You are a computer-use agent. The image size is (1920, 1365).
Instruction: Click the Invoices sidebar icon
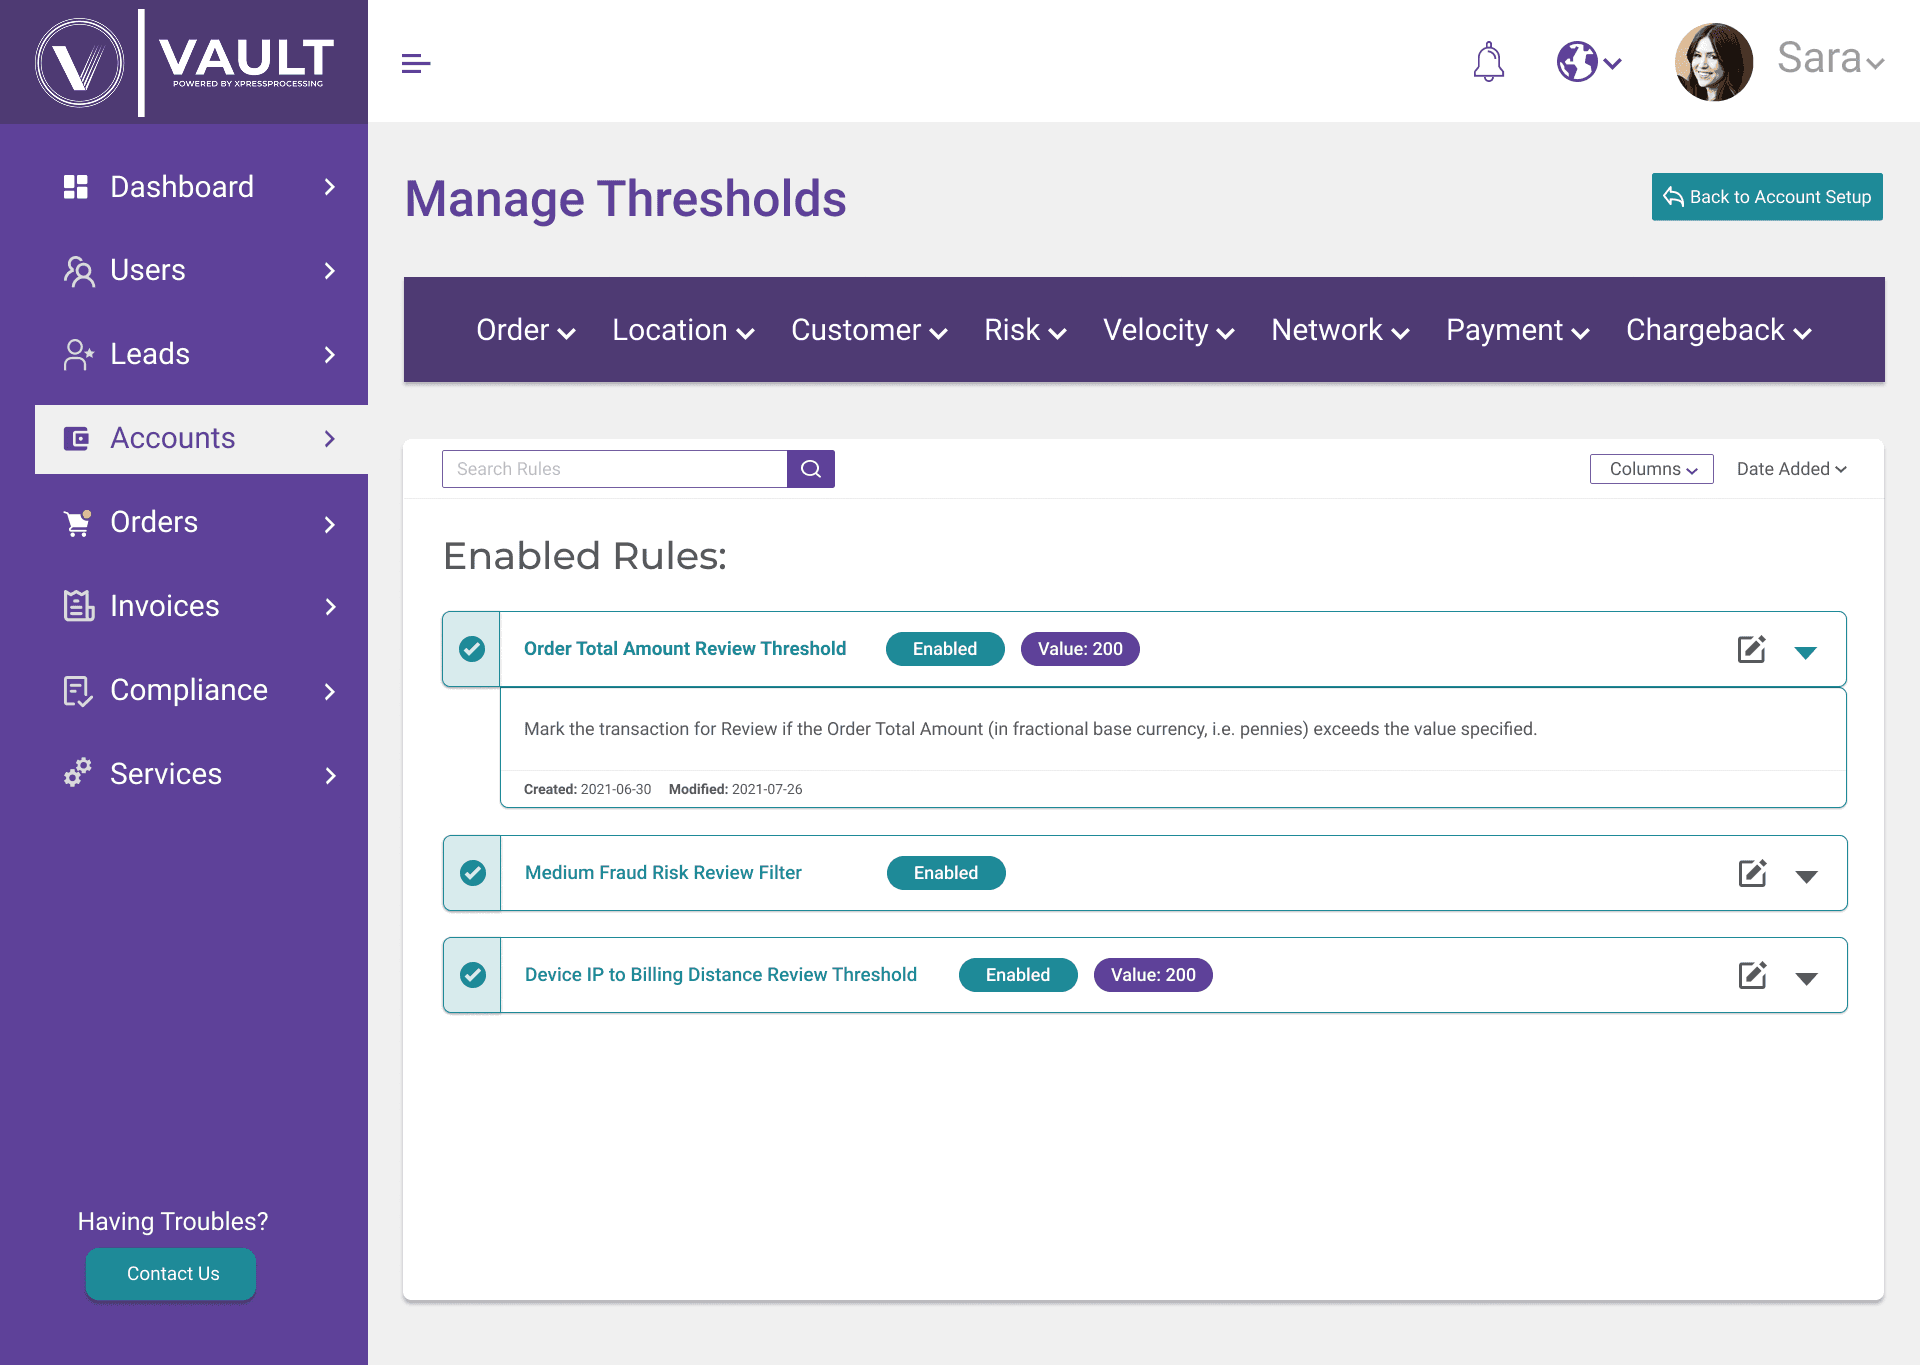tap(79, 605)
